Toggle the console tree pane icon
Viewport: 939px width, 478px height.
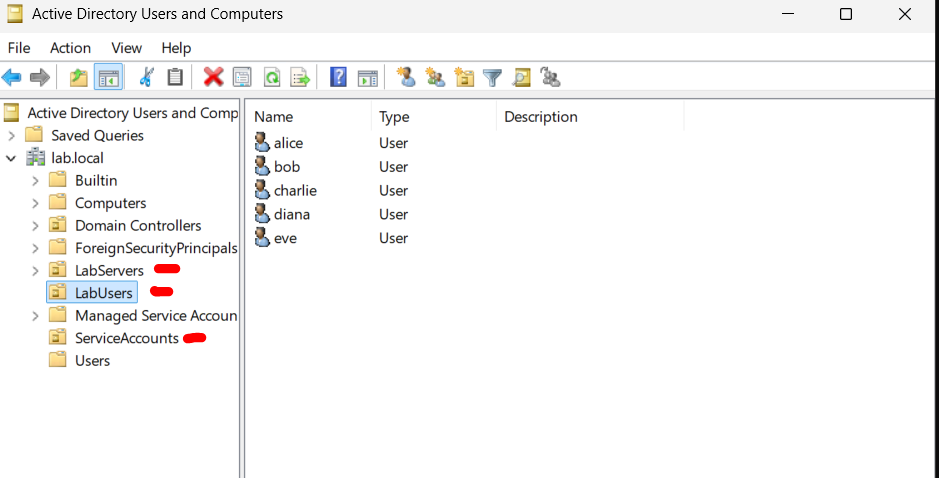108,77
